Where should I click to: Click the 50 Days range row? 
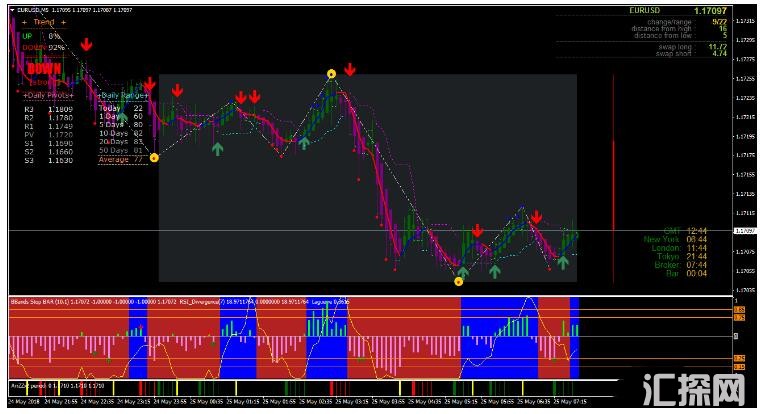tap(121, 151)
